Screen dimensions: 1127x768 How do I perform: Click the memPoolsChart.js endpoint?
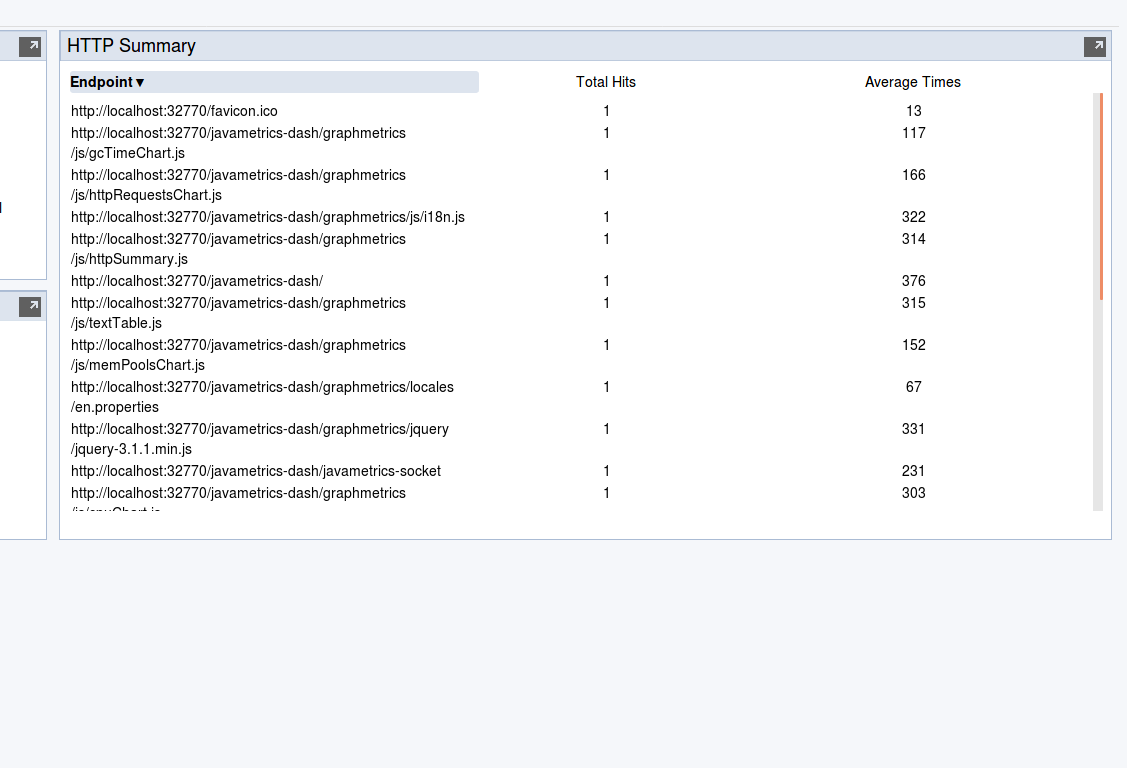(x=237, y=354)
